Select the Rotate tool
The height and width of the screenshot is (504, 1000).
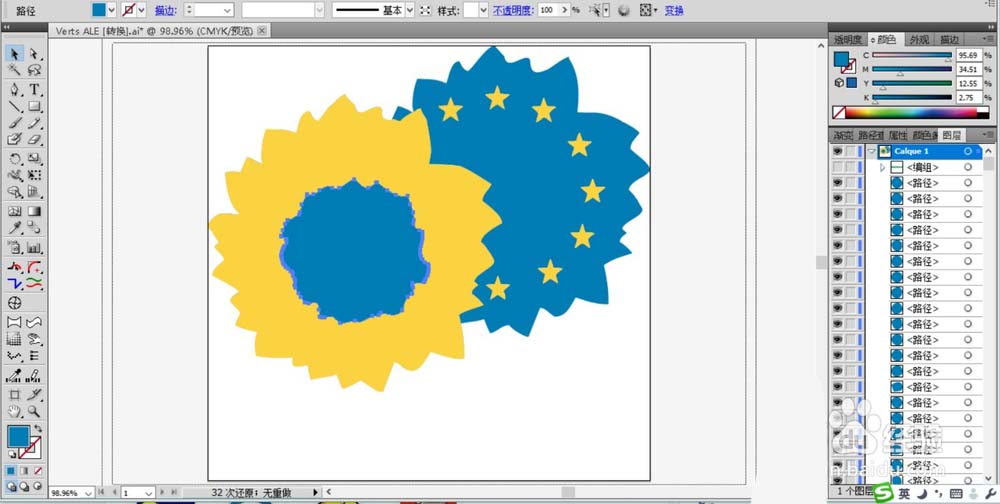coord(15,158)
